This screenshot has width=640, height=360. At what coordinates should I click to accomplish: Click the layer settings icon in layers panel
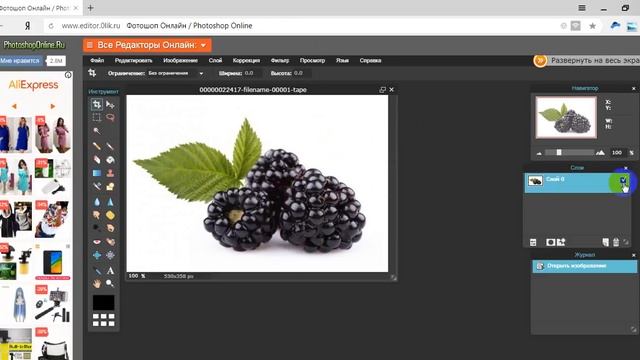533,242
